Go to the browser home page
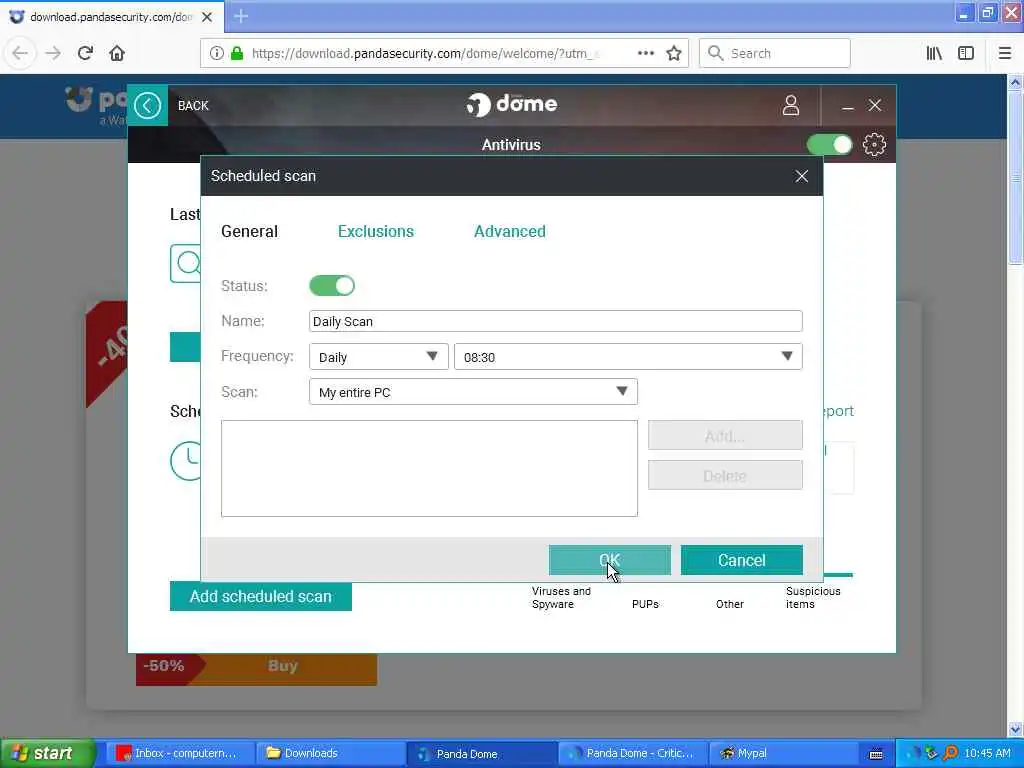Viewport: 1024px width, 768px height. 117,53
